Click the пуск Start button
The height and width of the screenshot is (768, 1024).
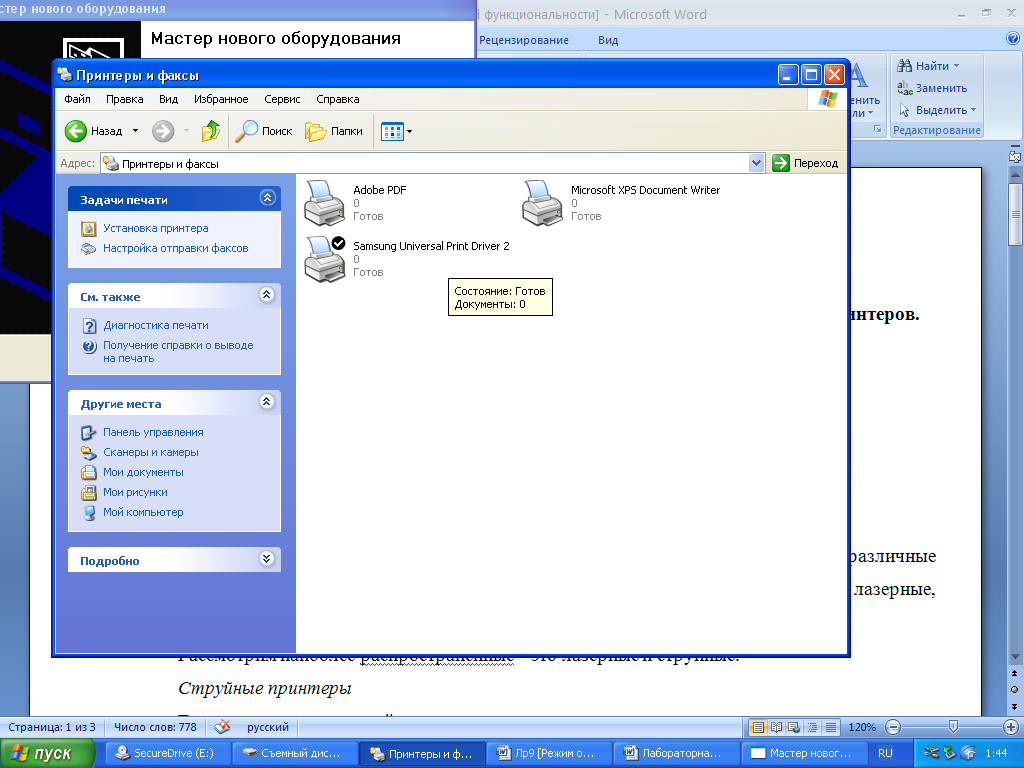tap(47, 754)
